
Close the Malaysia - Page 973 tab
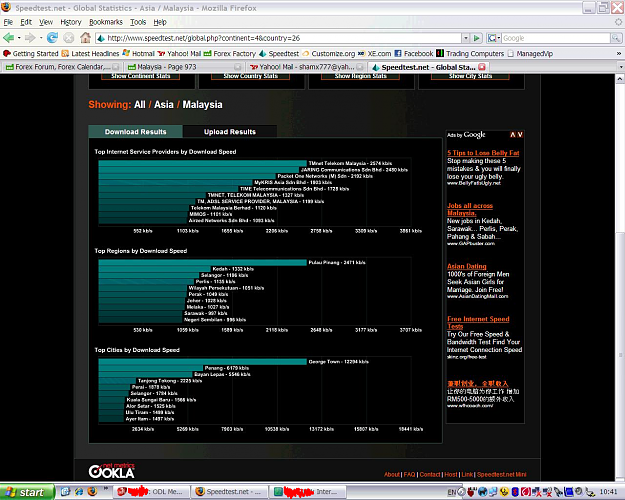pyautogui.click(x=238, y=67)
